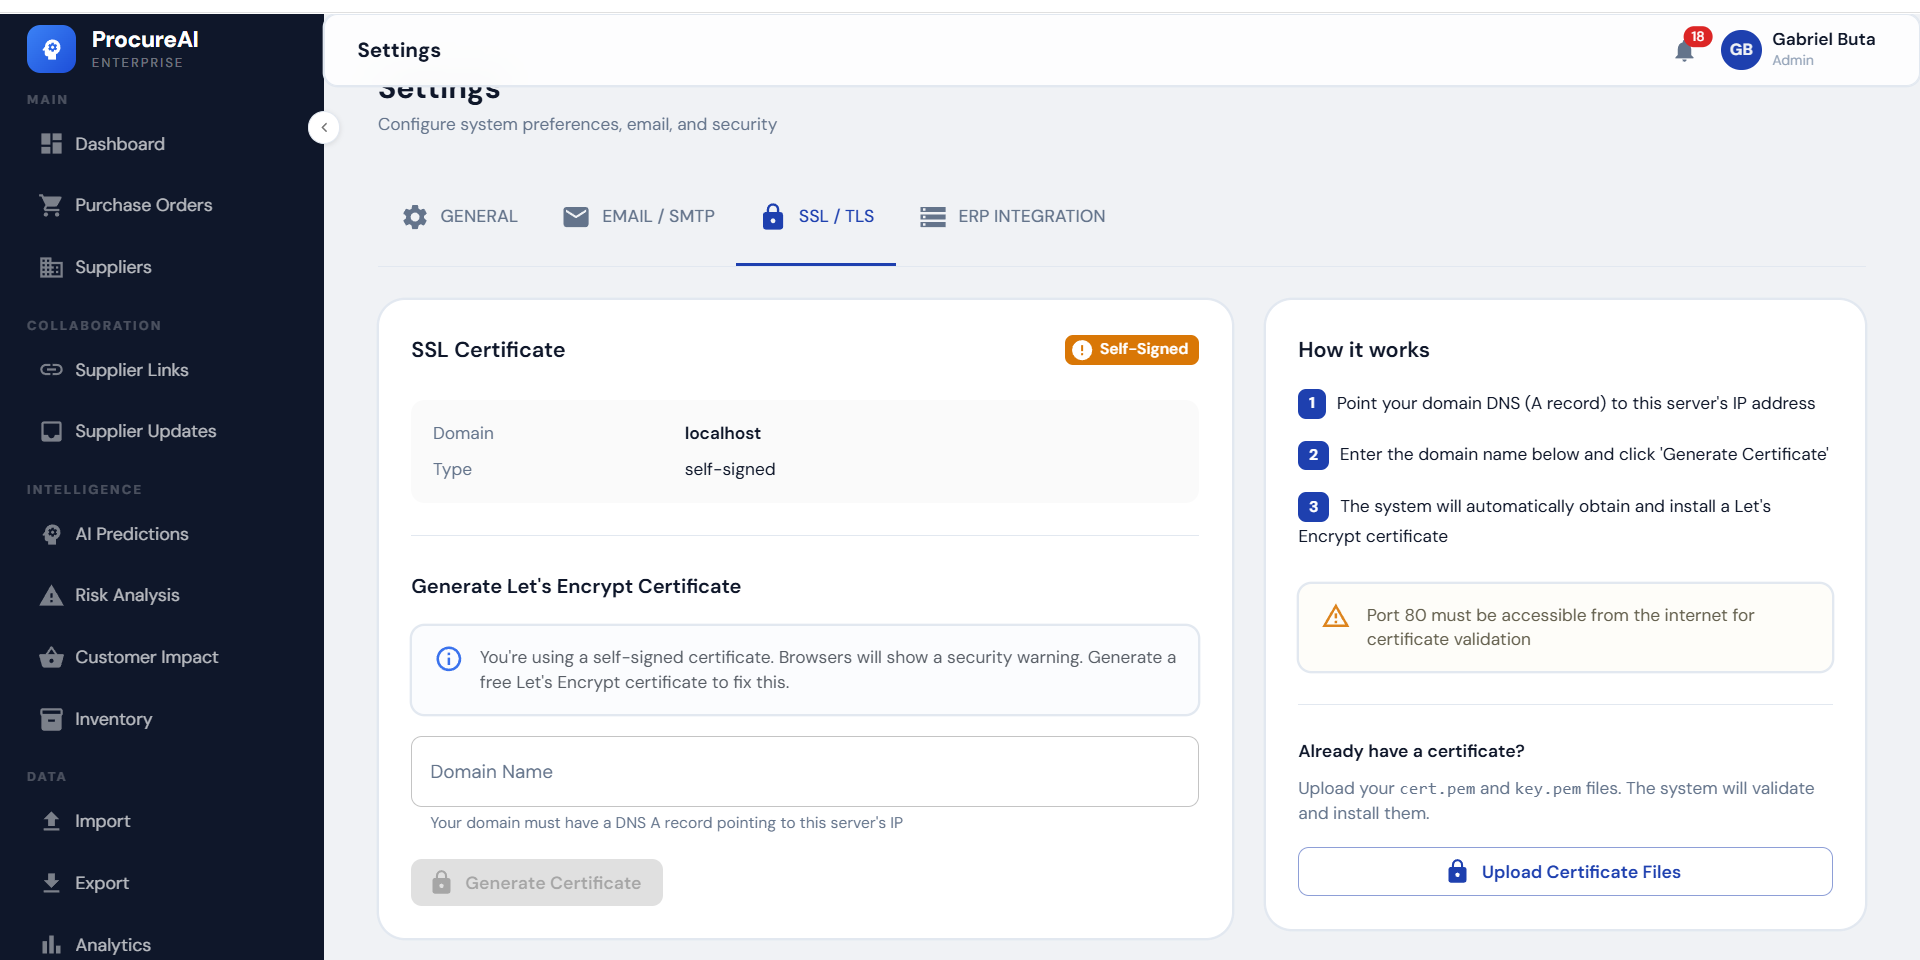Open the Dashboard from the sidebar
This screenshot has height=960, width=1920.
pos(120,143)
